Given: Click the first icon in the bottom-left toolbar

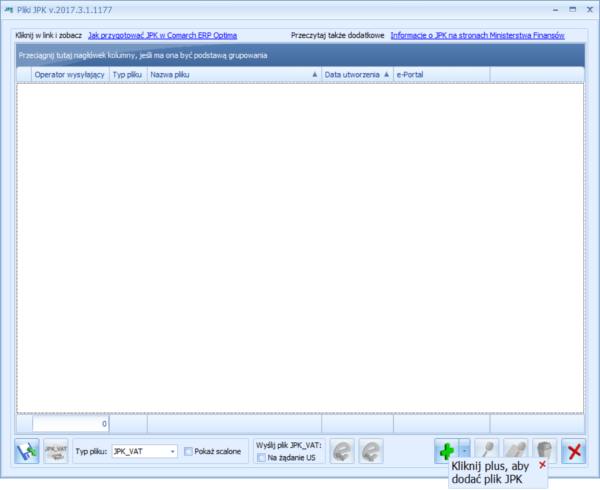Looking at the screenshot, I should [27, 451].
